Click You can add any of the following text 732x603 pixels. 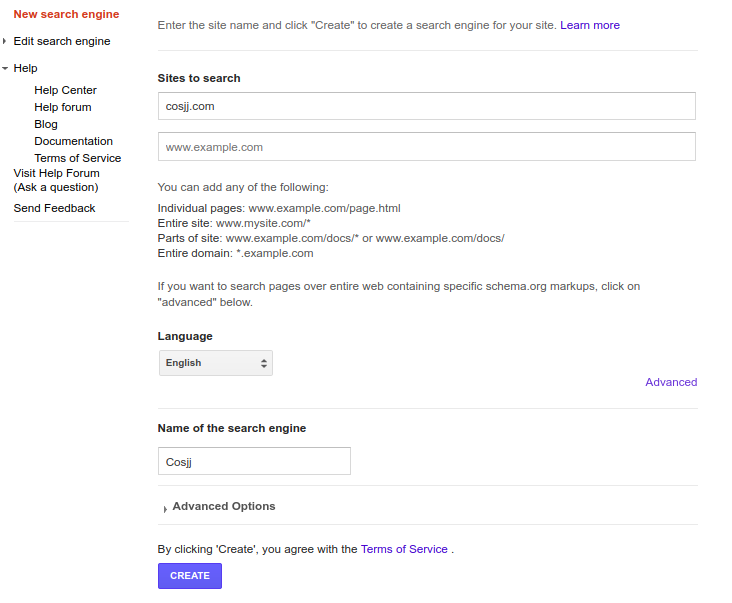click(x=243, y=187)
